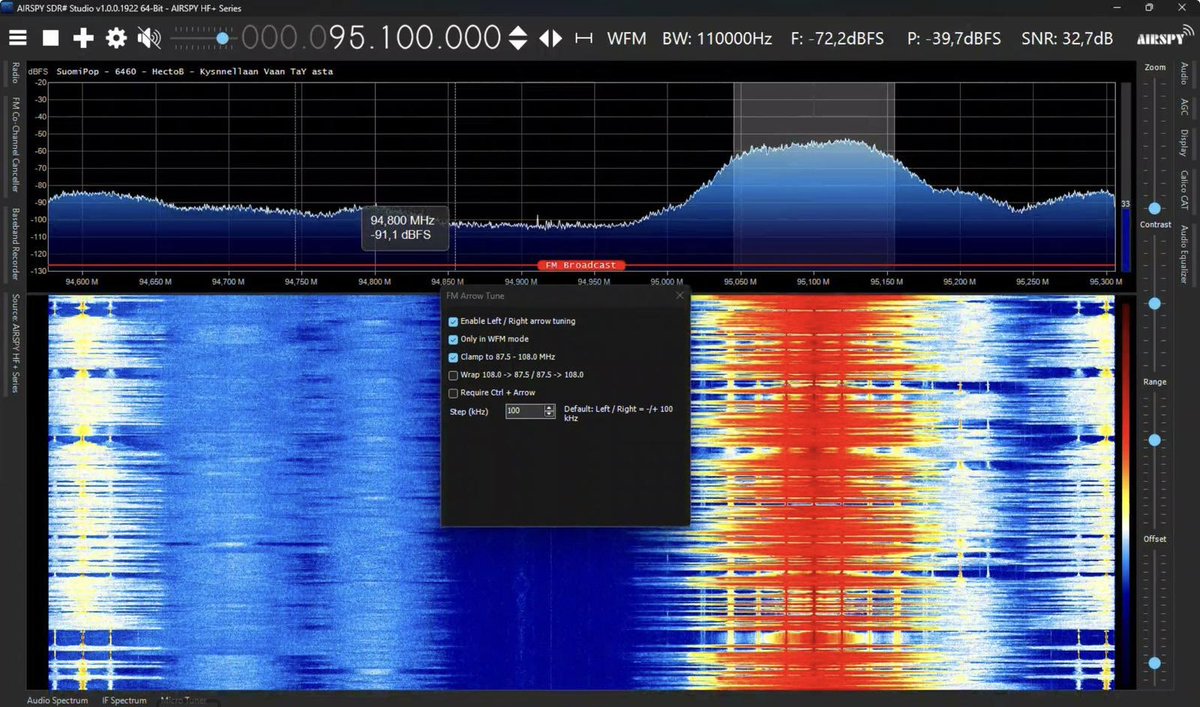
Task: Click the SNR: 32,7dB readout
Action: (1067, 39)
